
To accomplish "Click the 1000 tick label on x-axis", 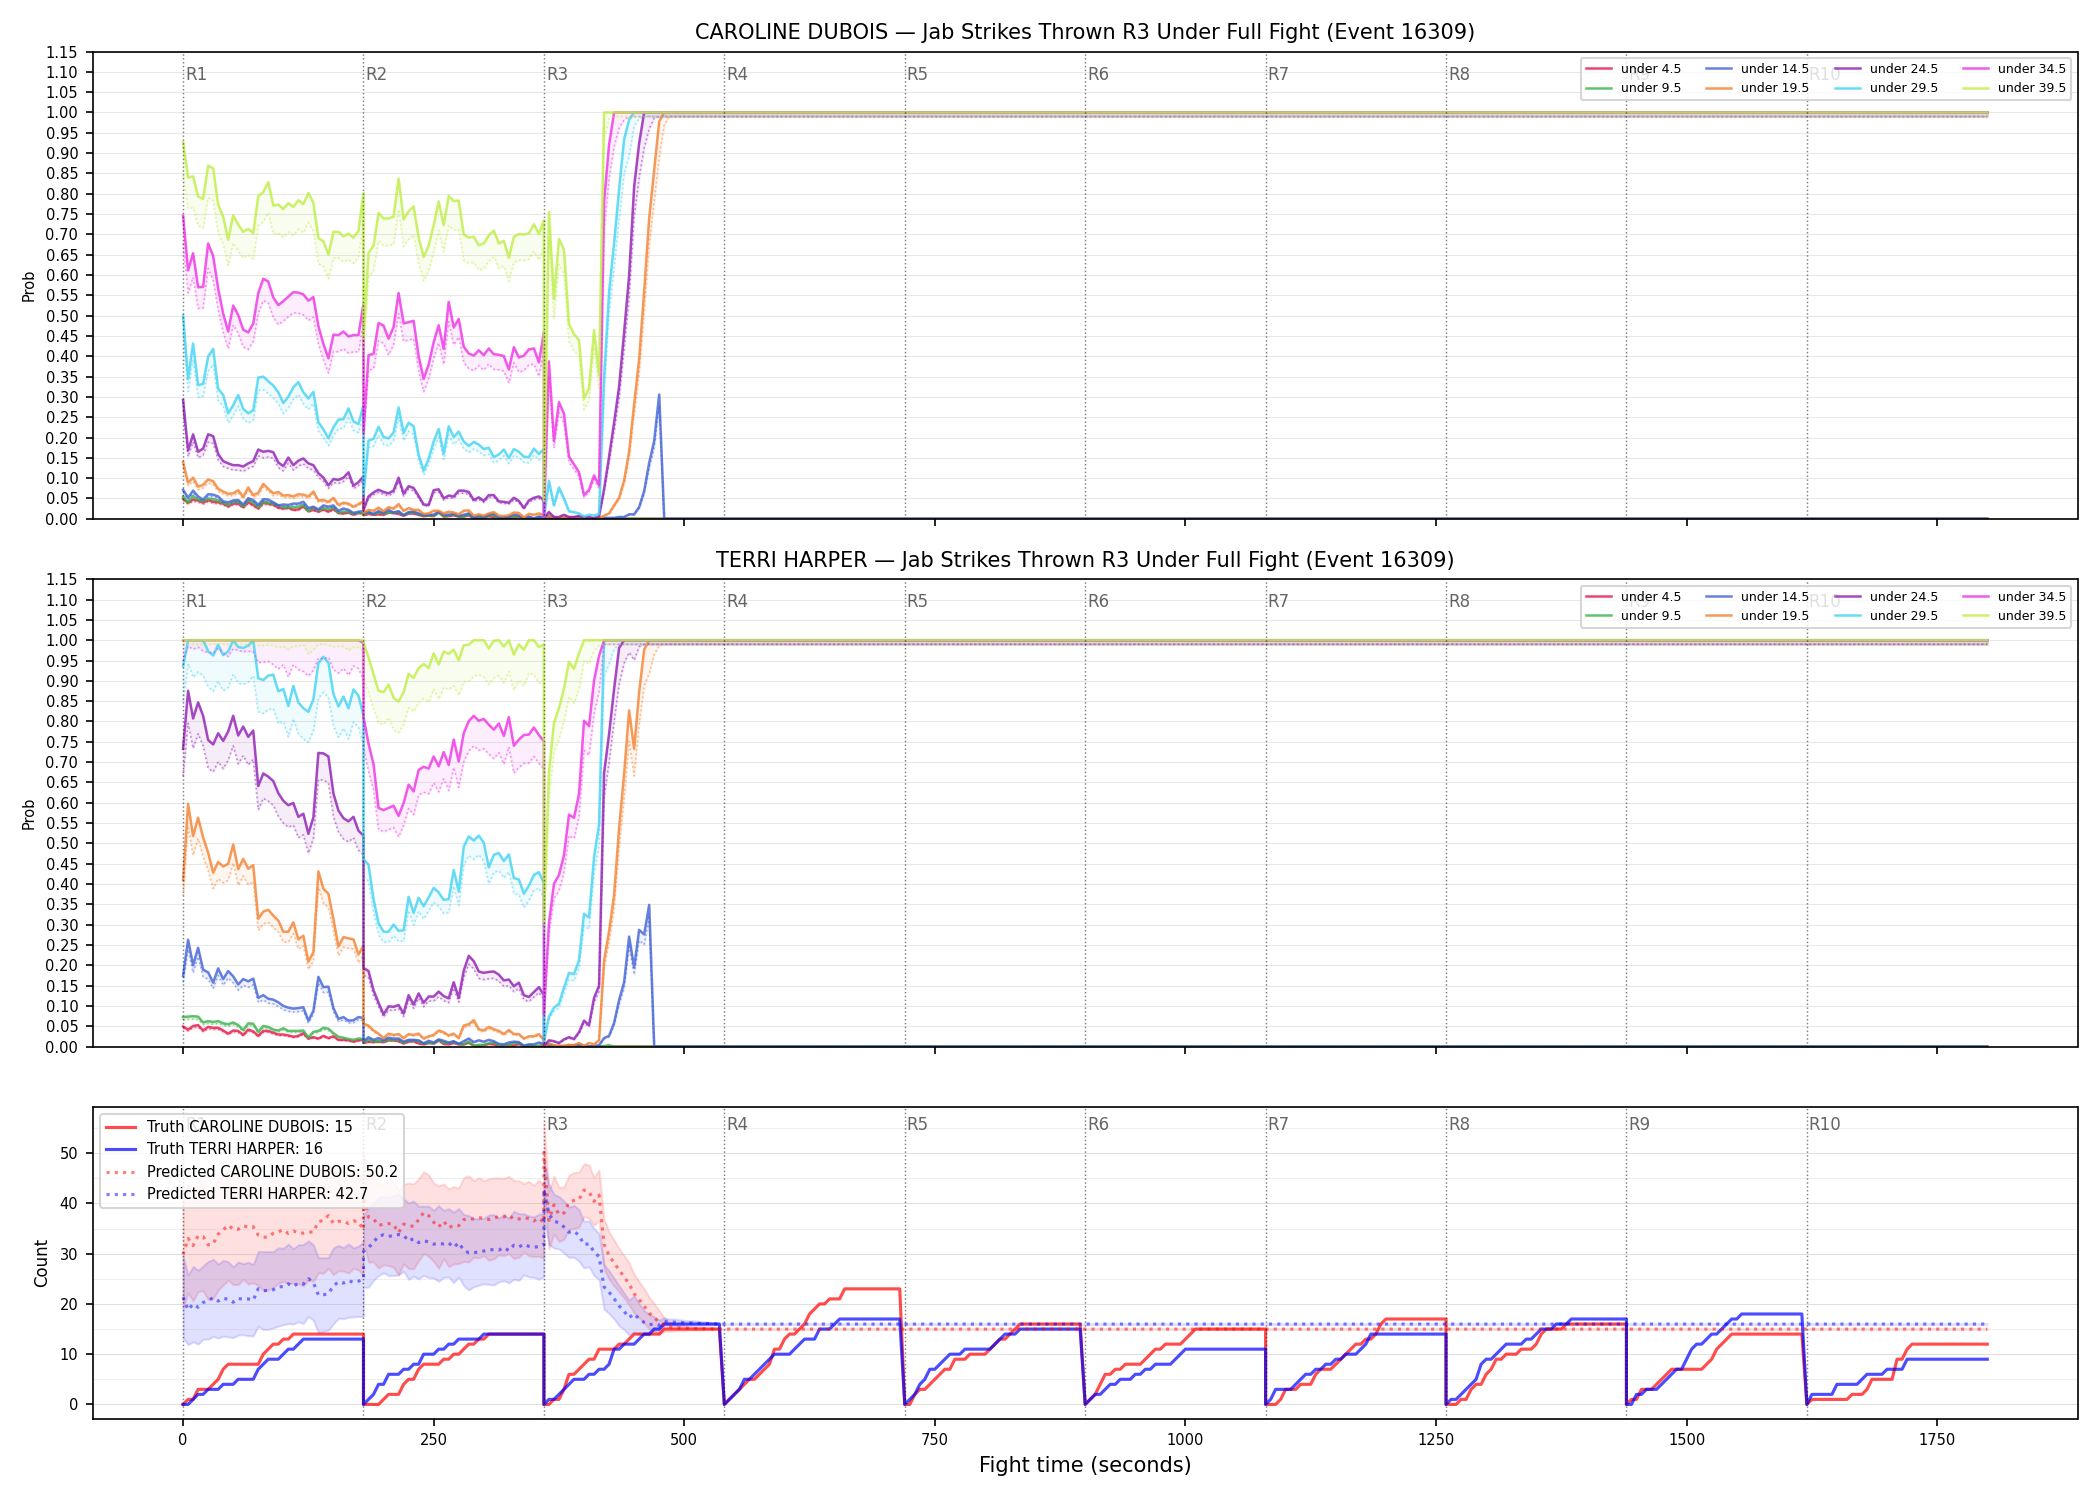I will coord(1185,1440).
